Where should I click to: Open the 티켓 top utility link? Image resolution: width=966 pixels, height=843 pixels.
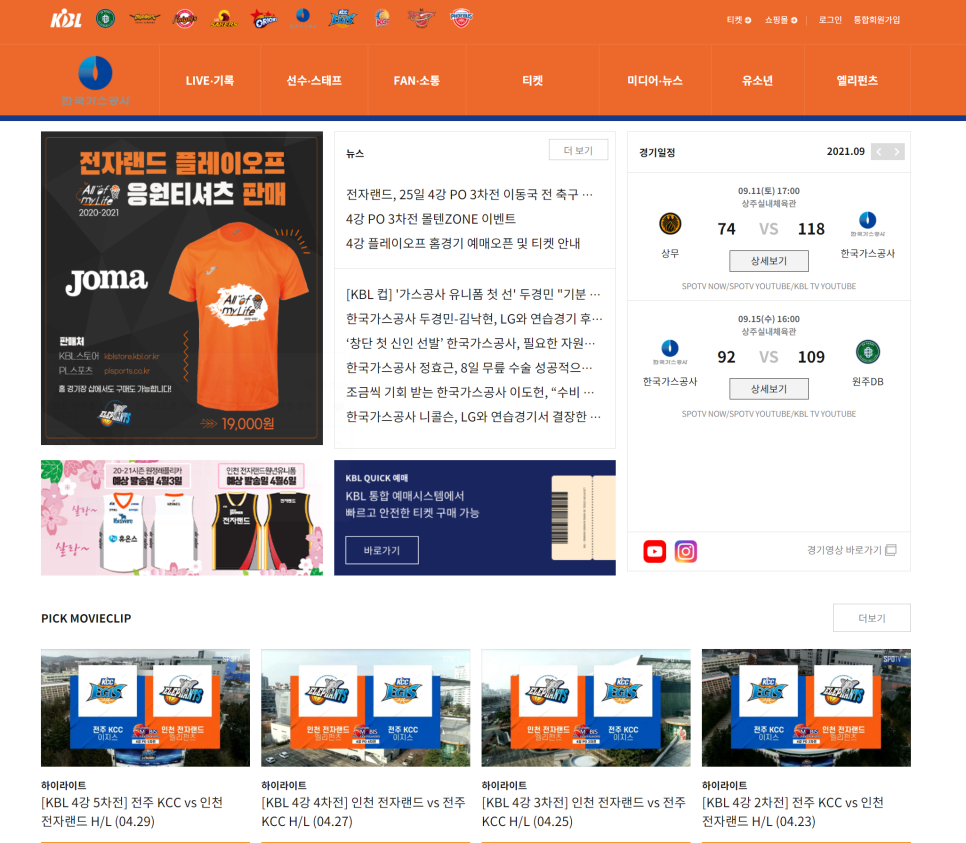(739, 20)
